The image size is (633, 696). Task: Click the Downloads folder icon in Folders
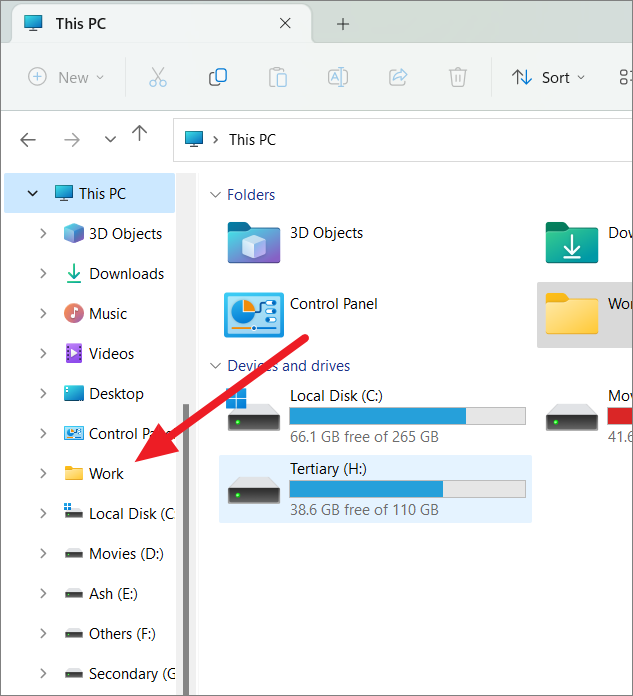[x=572, y=242]
